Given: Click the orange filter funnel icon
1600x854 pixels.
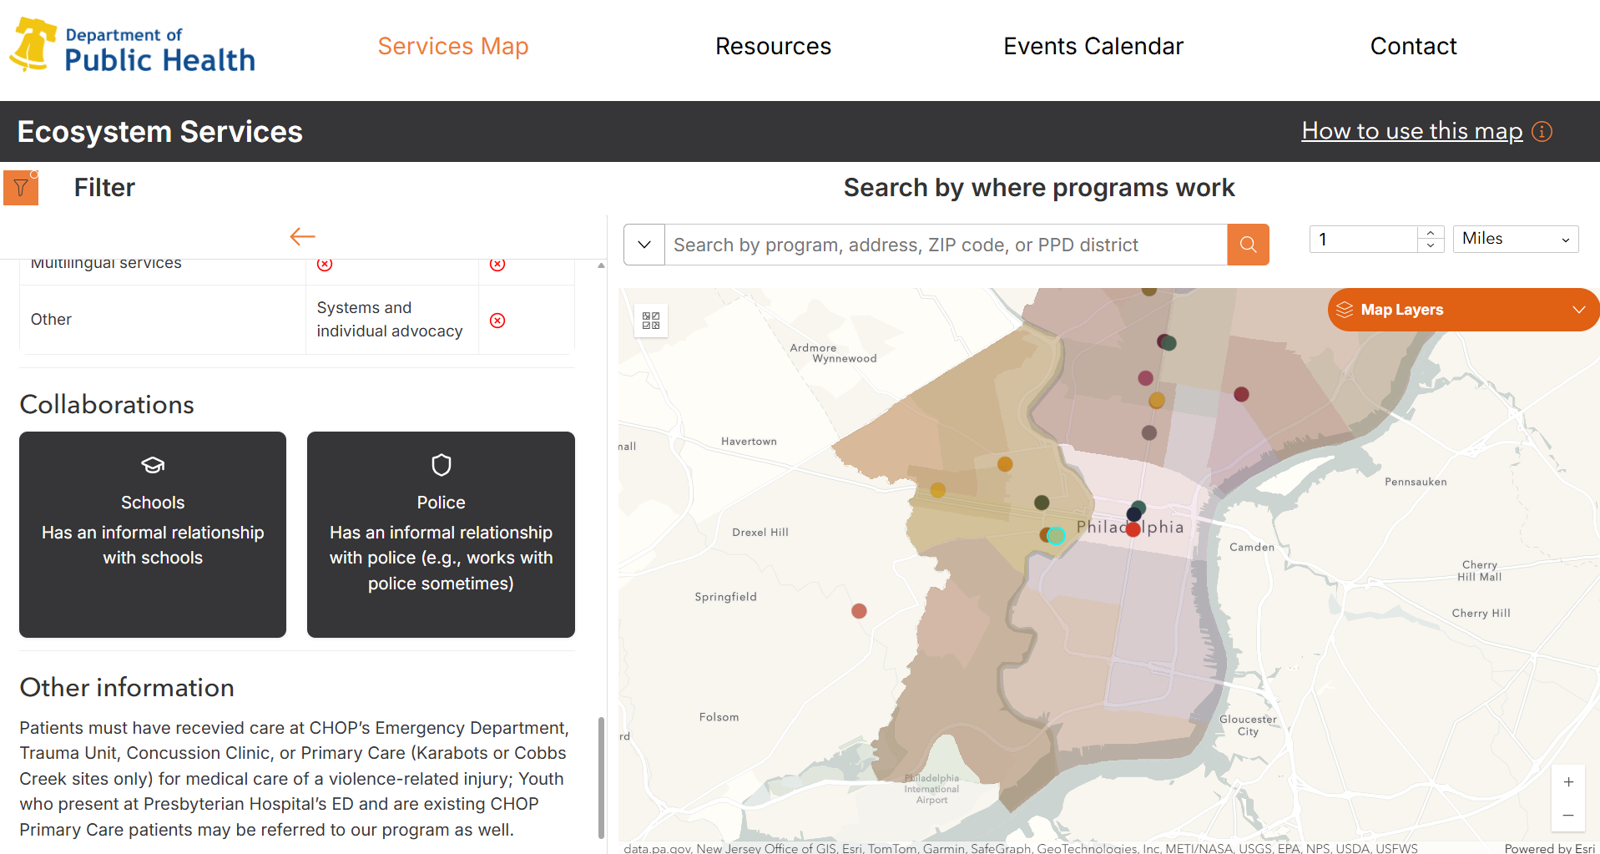Looking at the screenshot, I should click(21, 188).
